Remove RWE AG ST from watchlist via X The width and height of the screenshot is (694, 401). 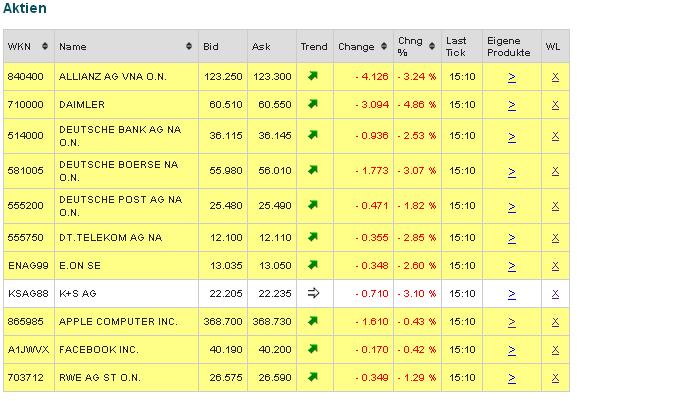[x=555, y=377]
